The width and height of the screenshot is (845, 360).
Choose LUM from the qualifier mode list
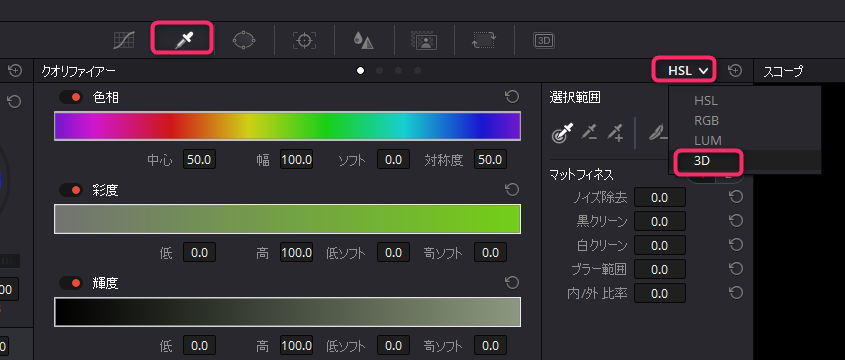[708, 141]
